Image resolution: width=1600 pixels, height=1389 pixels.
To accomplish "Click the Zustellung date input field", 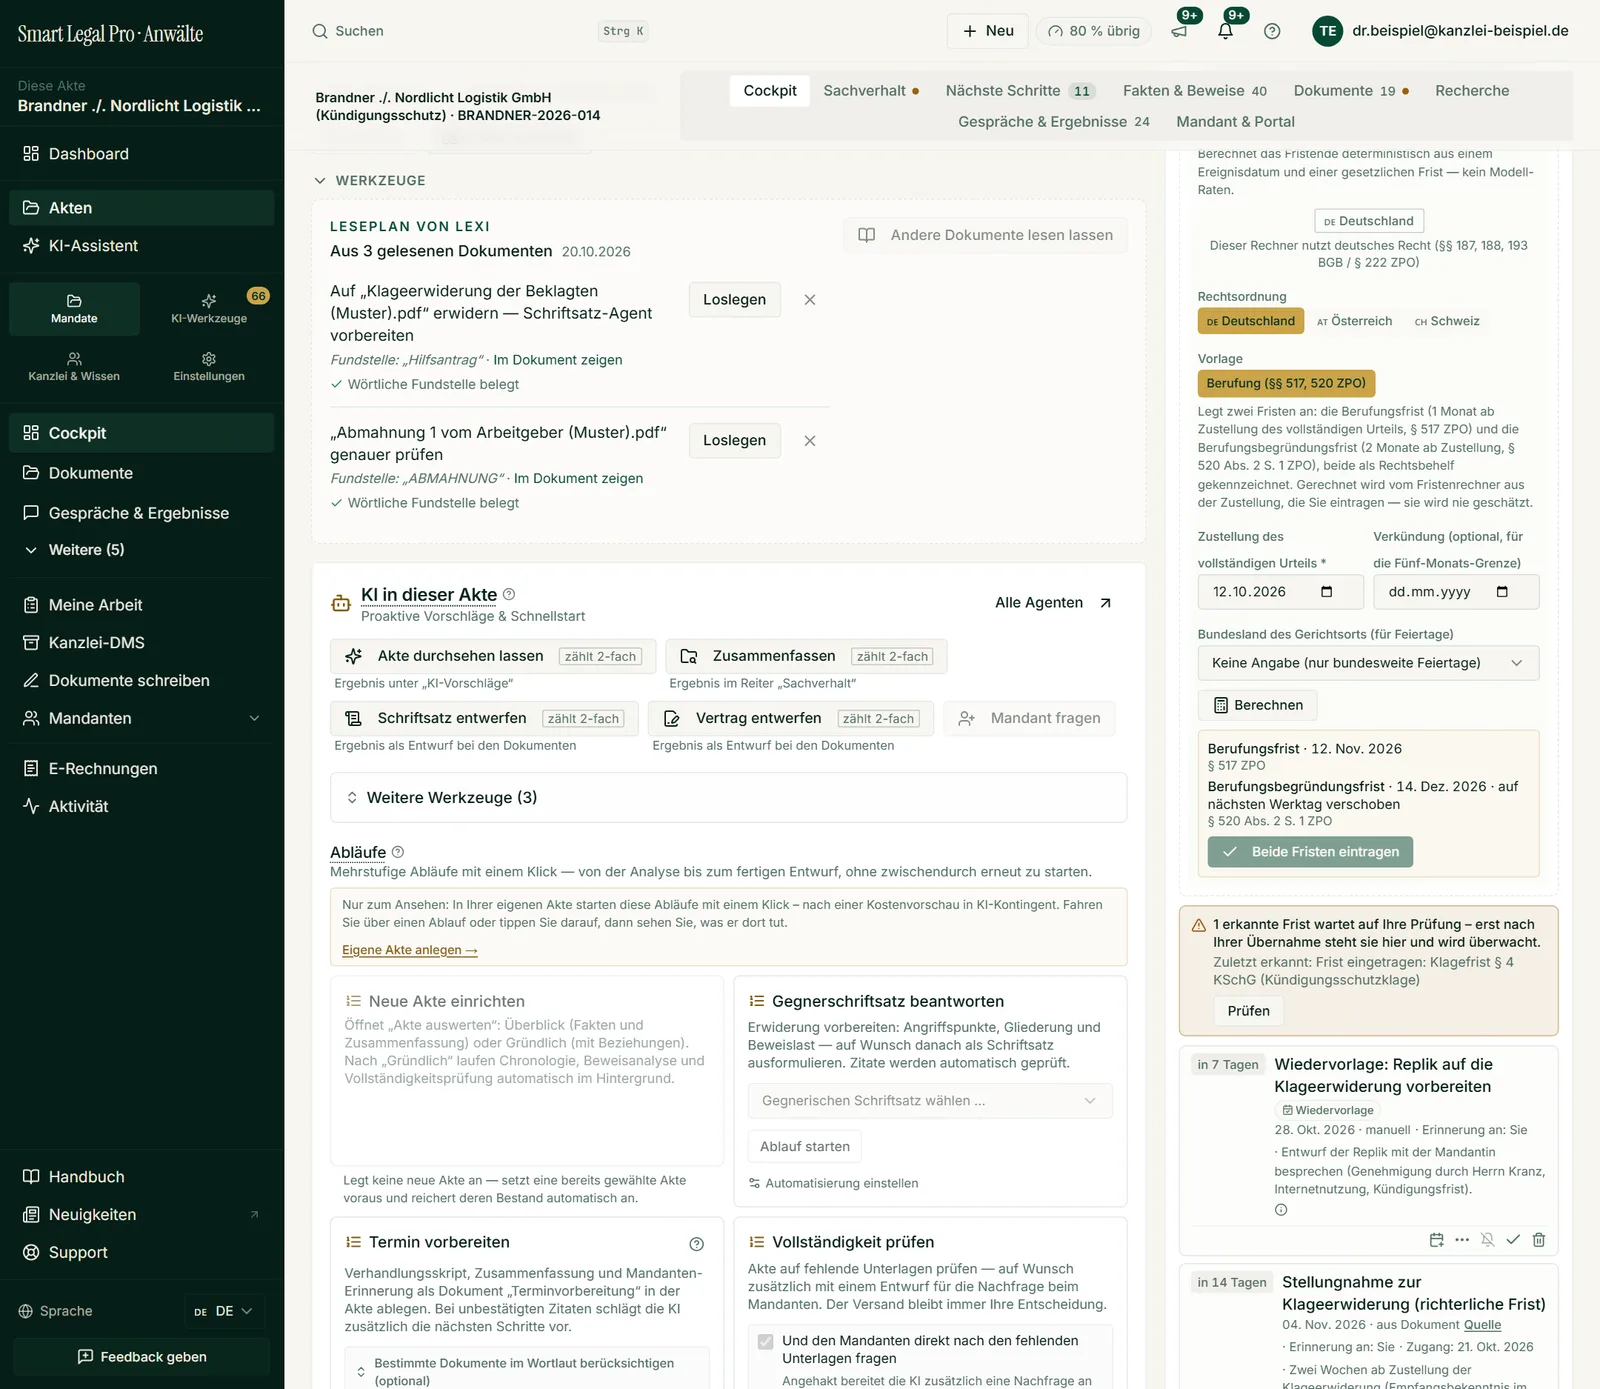I will tap(1280, 592).
